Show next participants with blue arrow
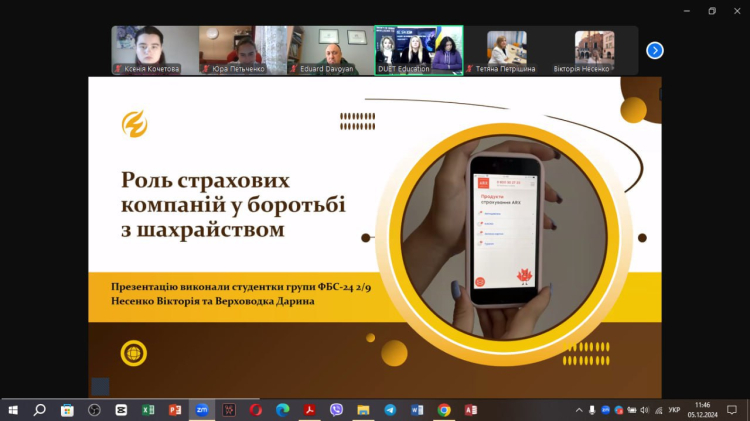Viewport: 750px width, 421px height. 655,50
